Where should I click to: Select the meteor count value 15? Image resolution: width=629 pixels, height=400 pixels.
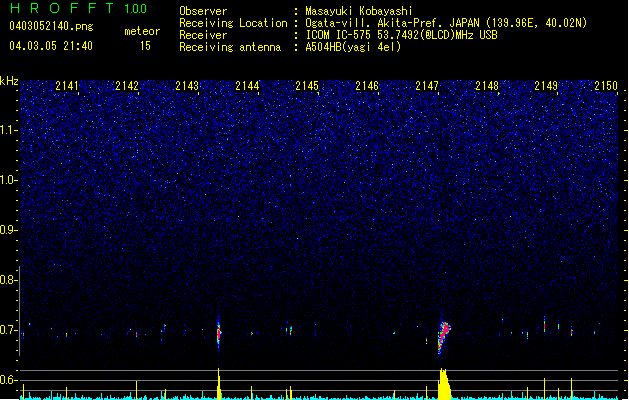[145, 46]
